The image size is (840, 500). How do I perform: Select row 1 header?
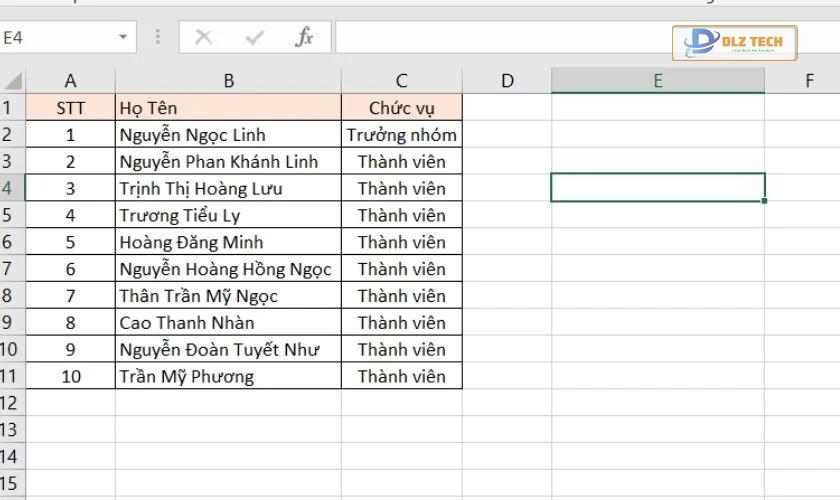pyautogui.click(x=12, y=107)
